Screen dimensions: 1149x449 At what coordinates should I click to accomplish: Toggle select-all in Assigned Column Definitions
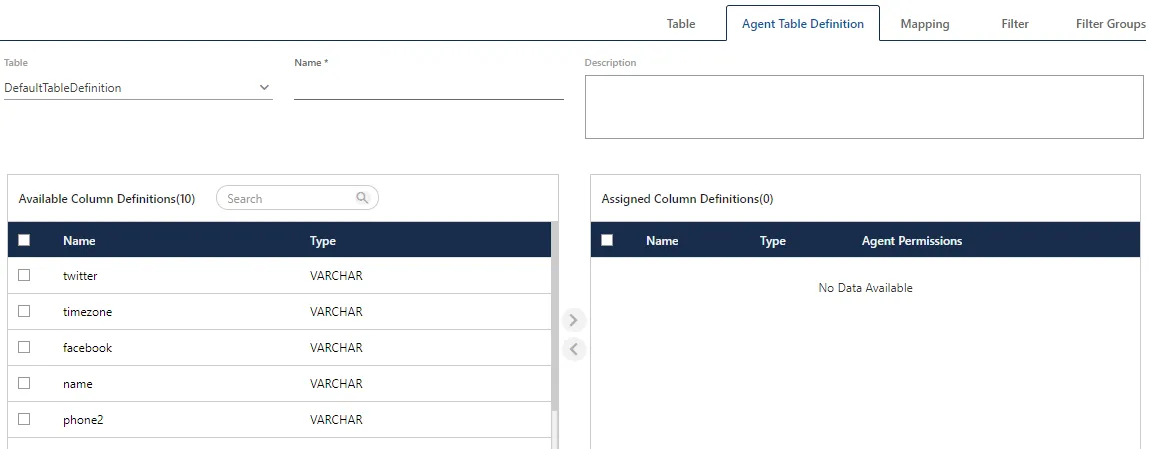click(x=607, y=240)
